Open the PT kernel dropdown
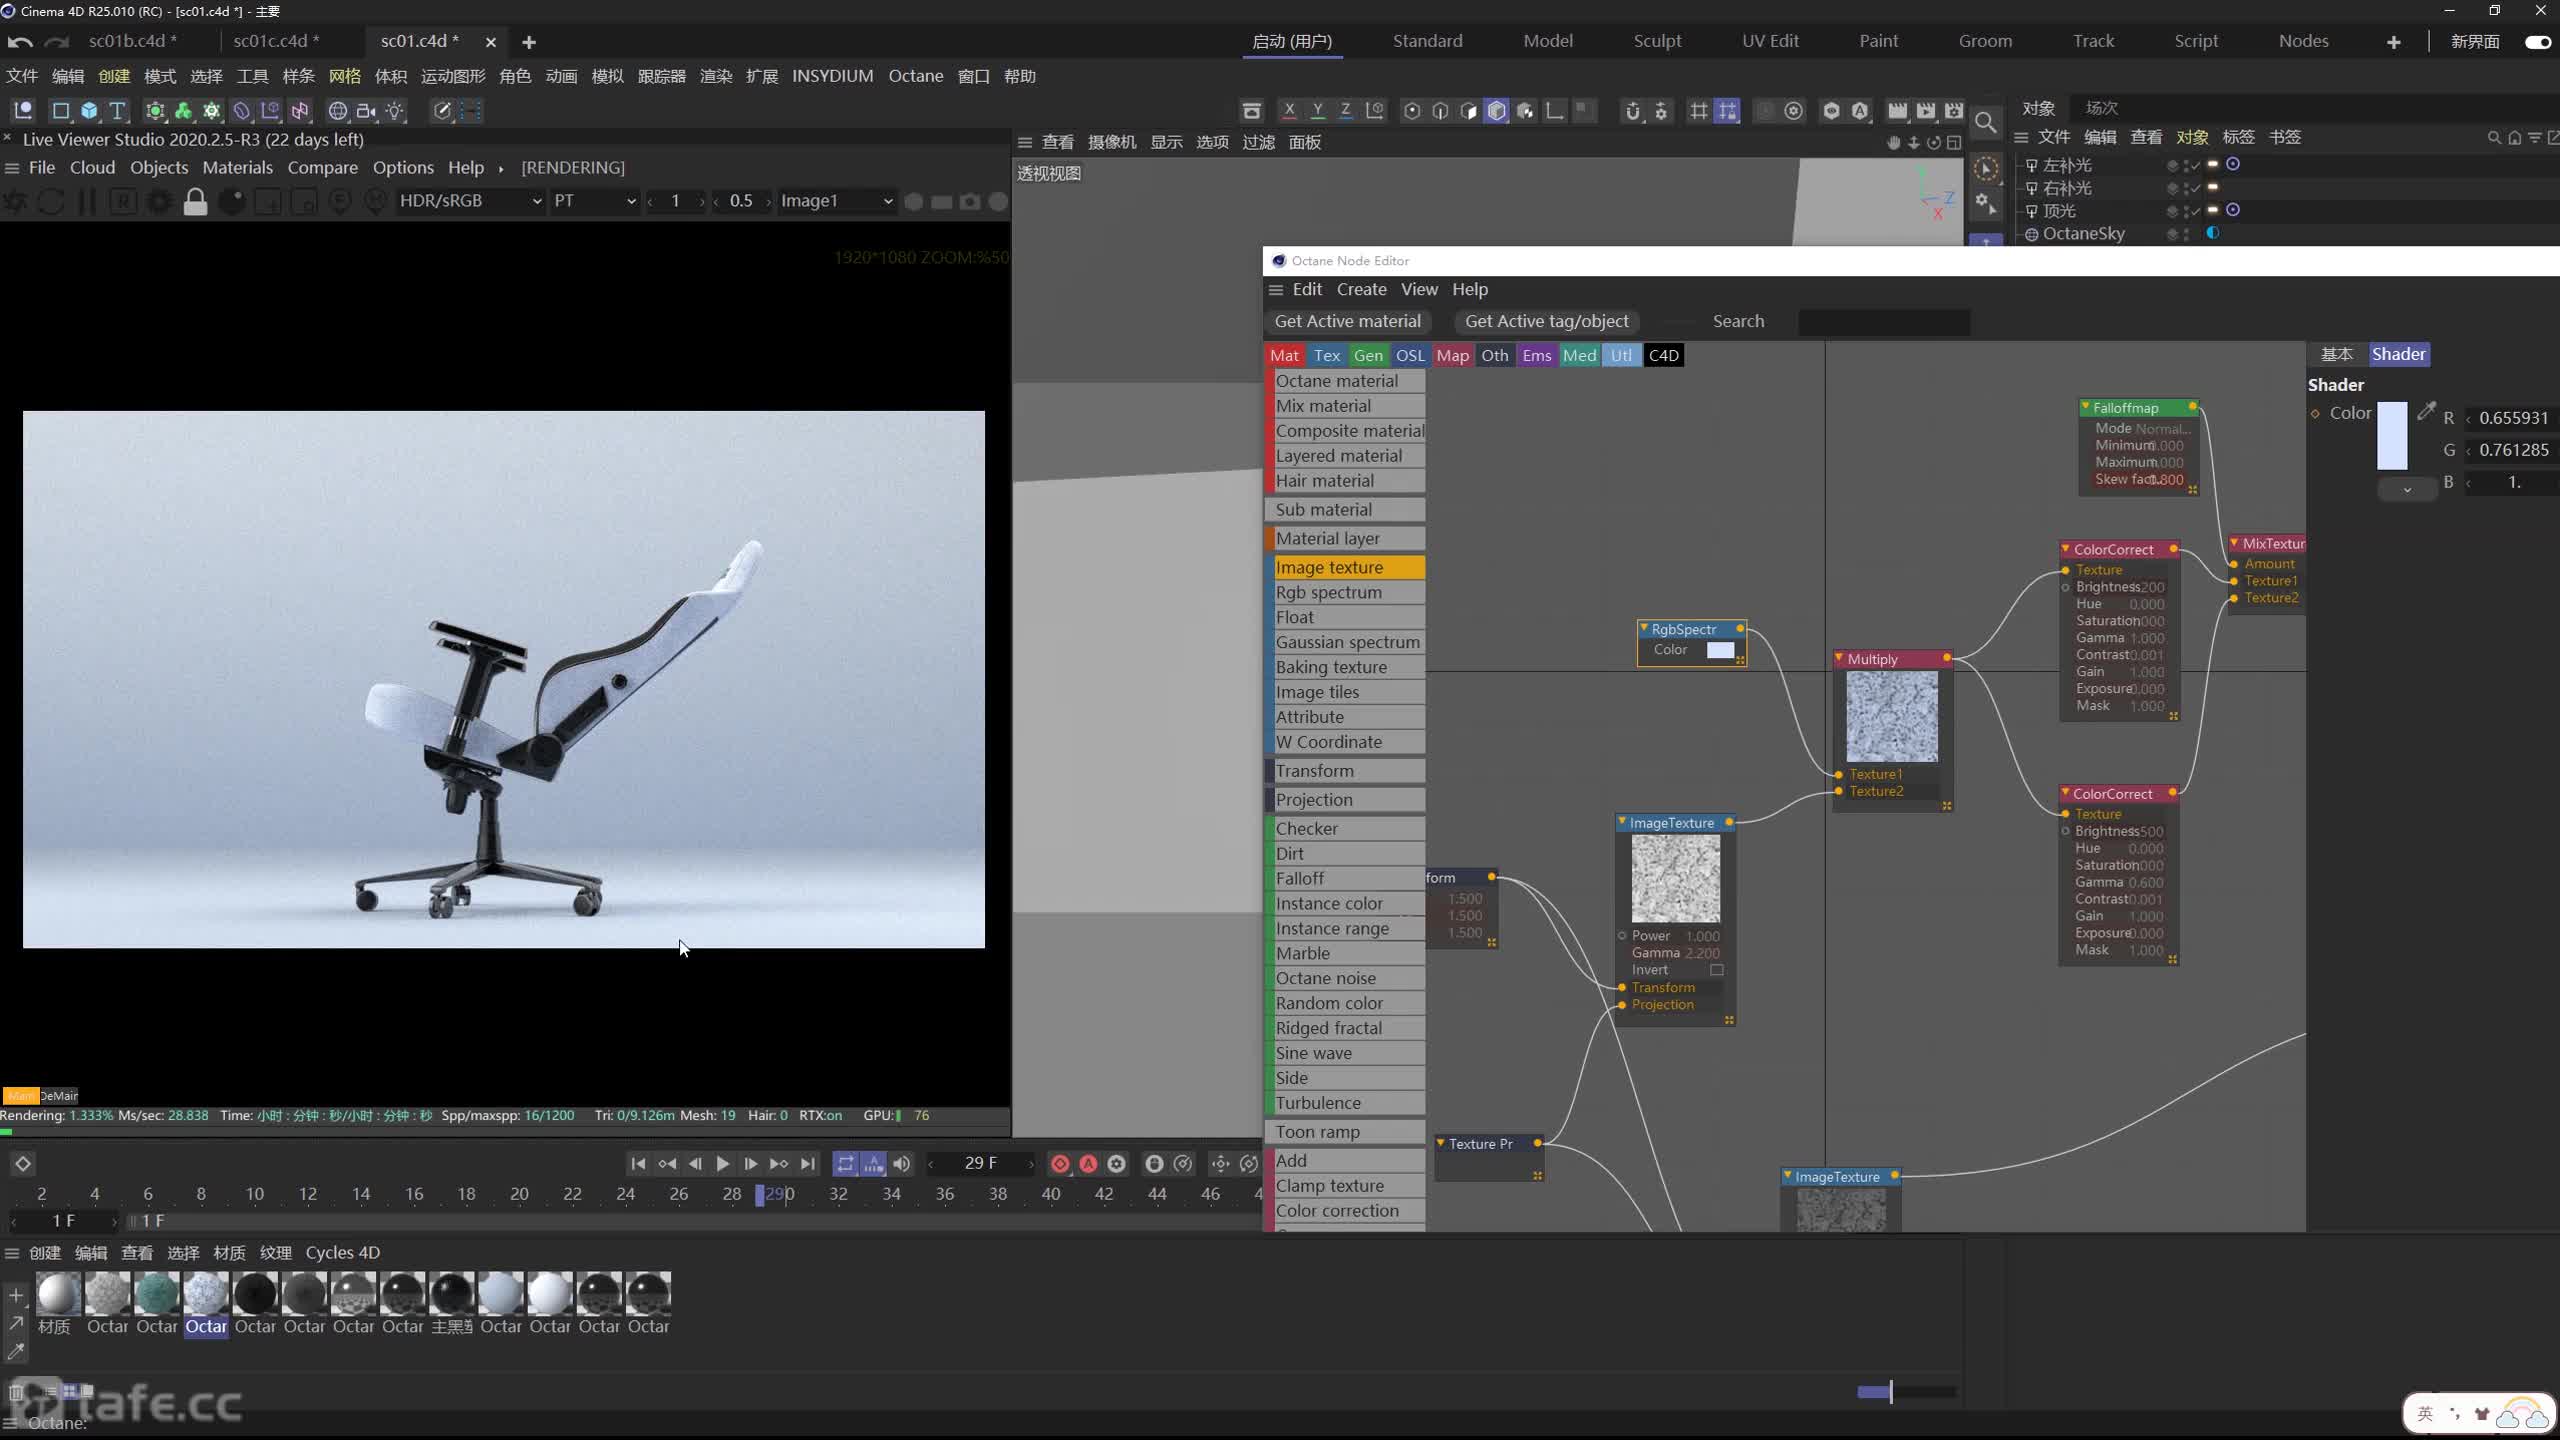 [594, 201]
